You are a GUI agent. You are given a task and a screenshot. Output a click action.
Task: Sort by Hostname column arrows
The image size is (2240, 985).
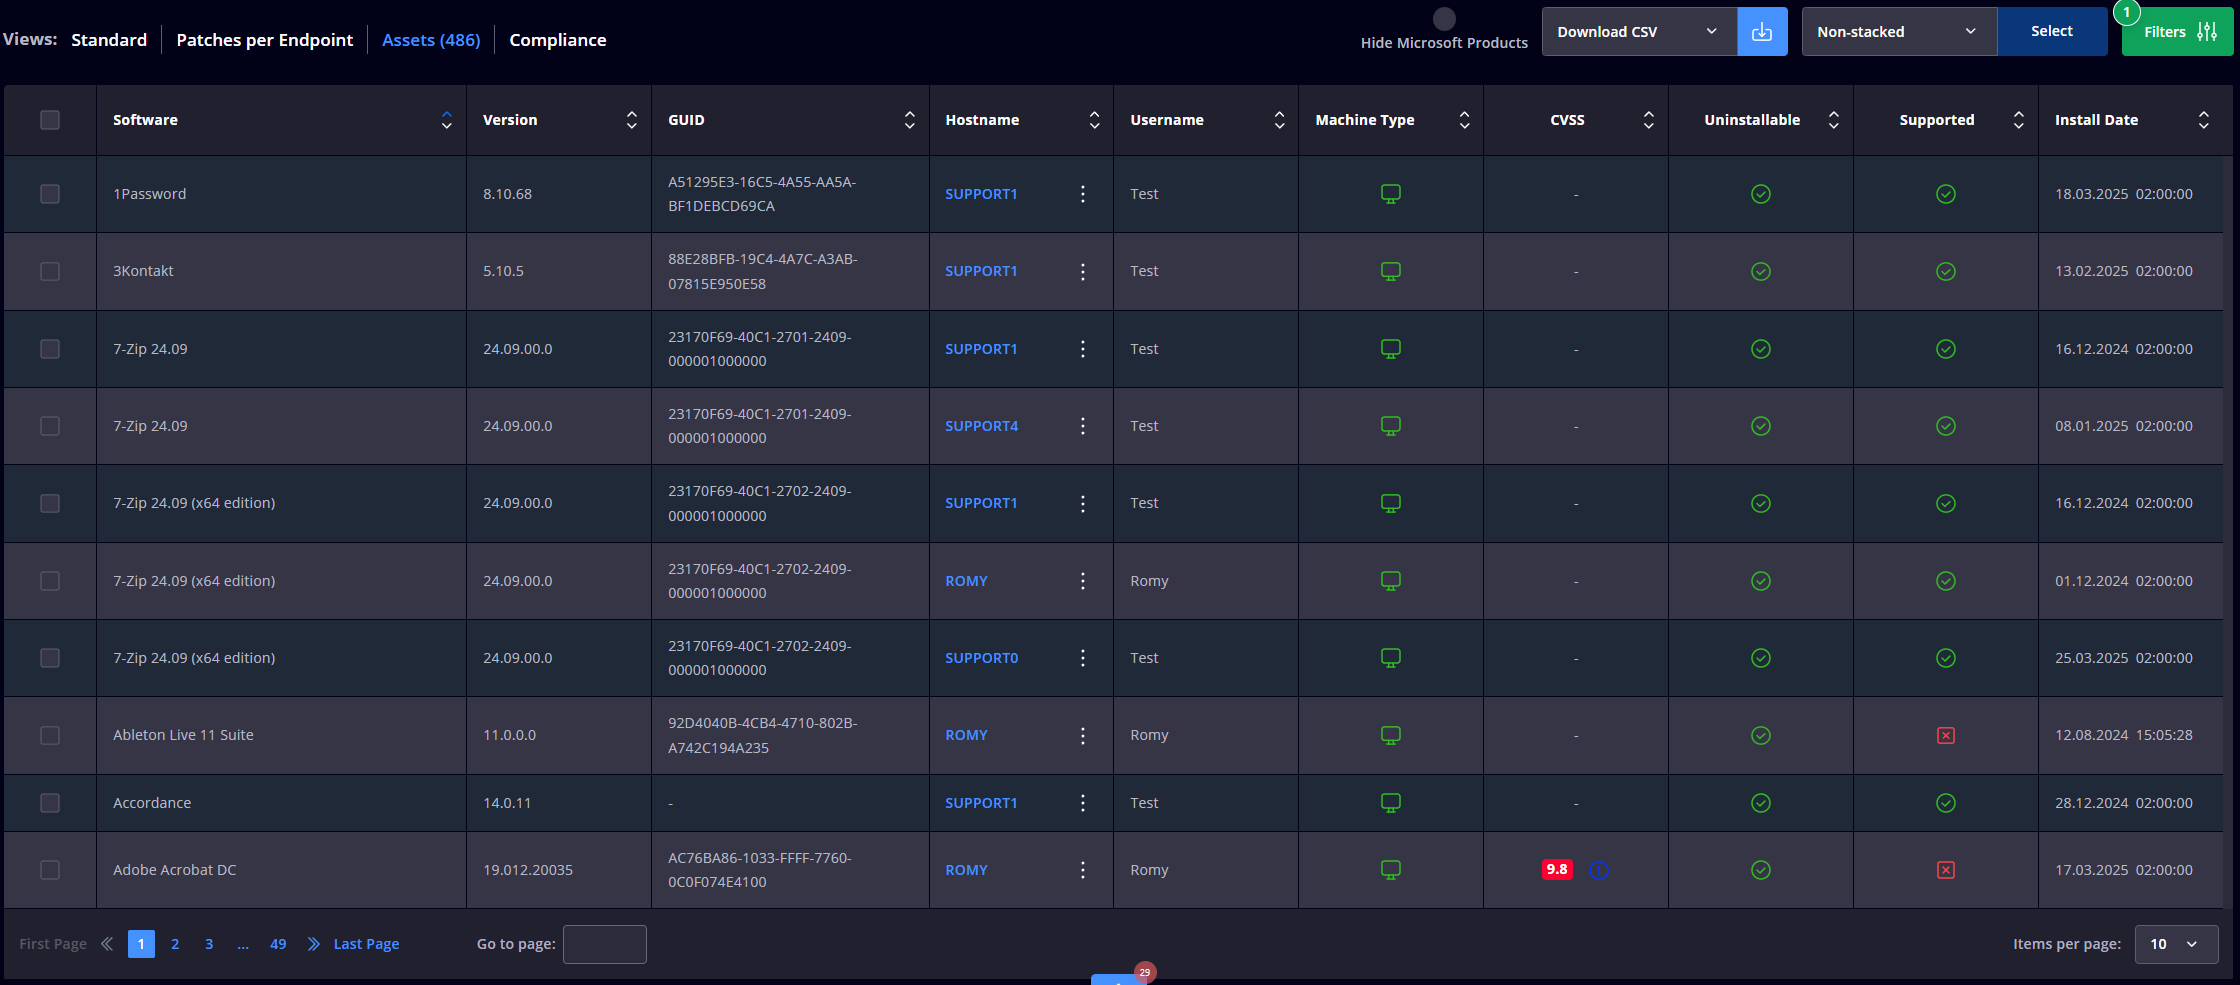click(x=1095, y=120)
